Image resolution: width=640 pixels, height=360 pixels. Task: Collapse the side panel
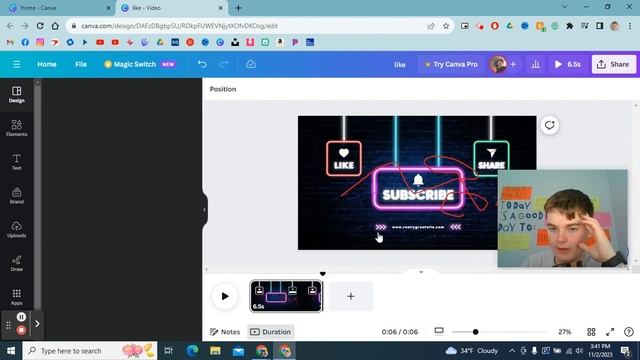coord(204,209)
